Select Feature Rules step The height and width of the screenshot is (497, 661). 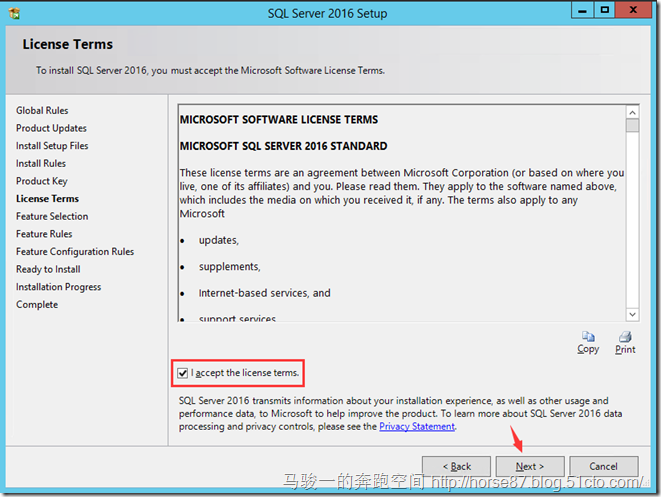click(x=44, y=234)
